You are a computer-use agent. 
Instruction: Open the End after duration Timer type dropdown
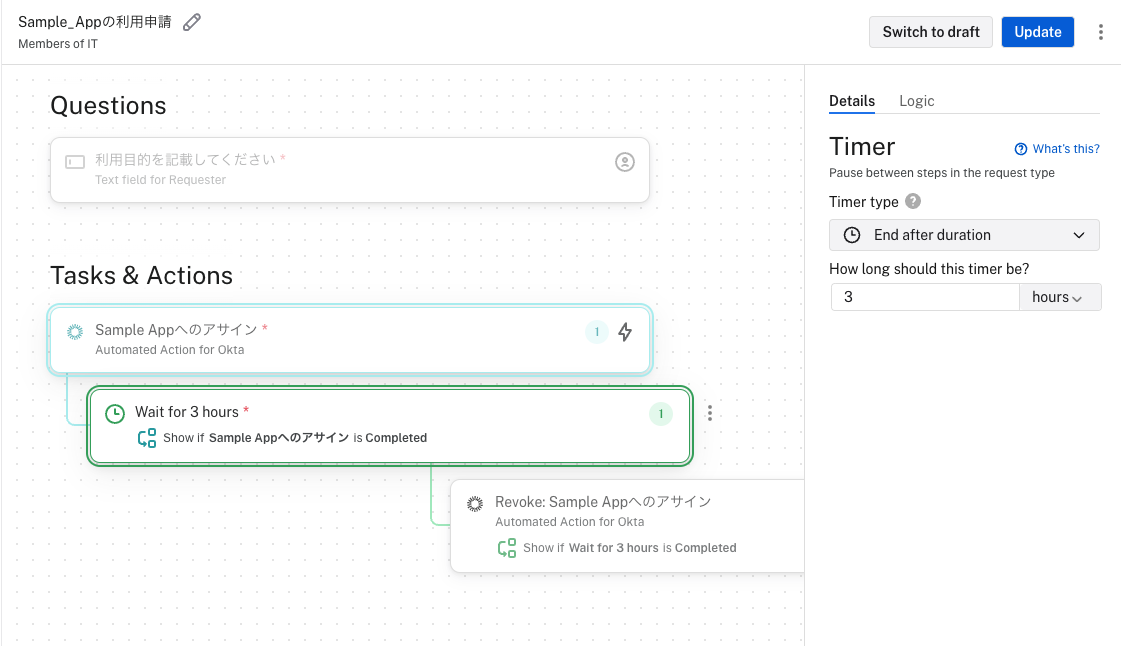[963, 234]
